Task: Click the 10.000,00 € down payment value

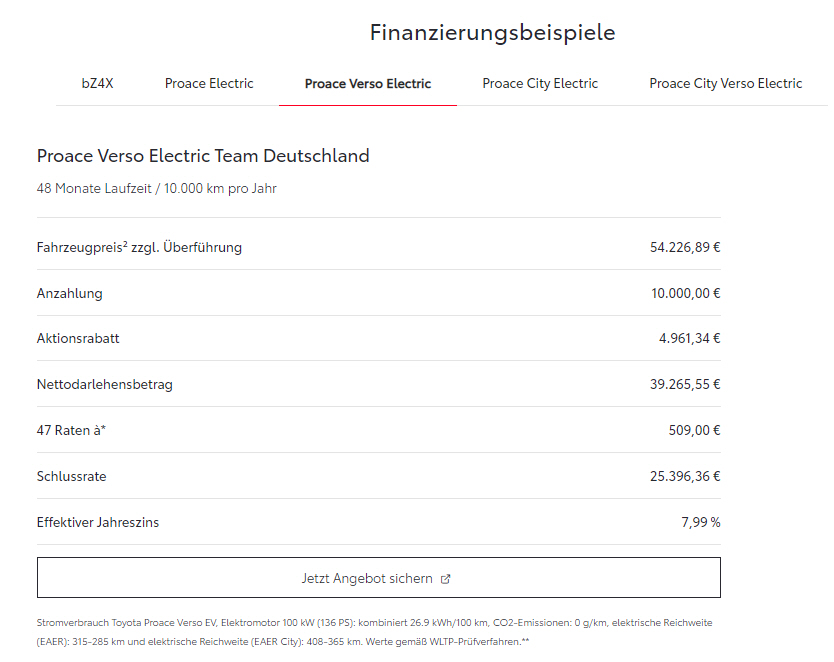Action: tap(685, 293)
